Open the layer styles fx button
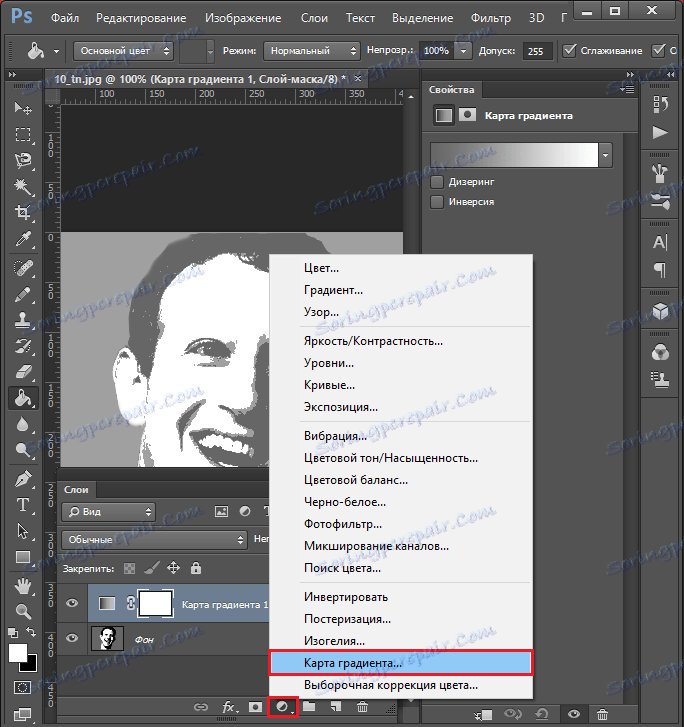Image resolution: width=684 pixels, height=727 pixels. coord(229,707)
